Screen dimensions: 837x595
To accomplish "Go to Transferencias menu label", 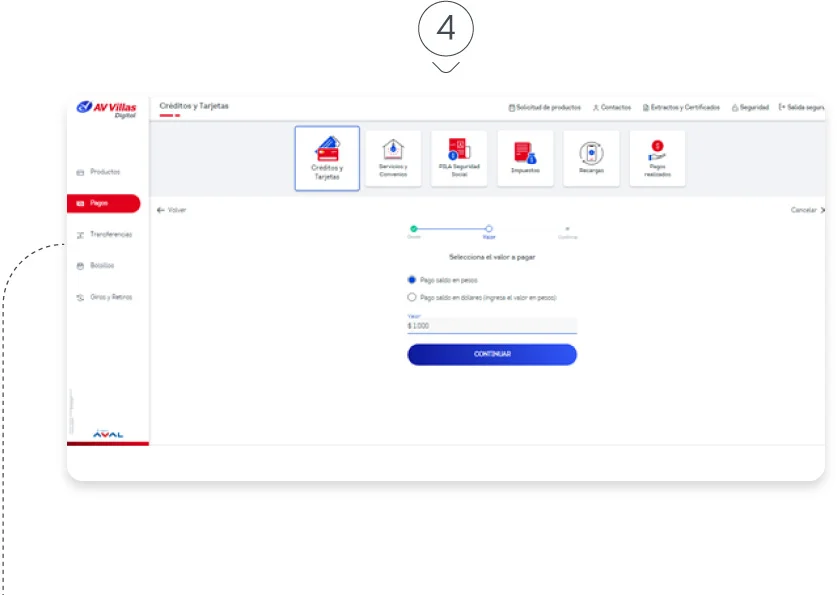I will click(x=111, y=234).
